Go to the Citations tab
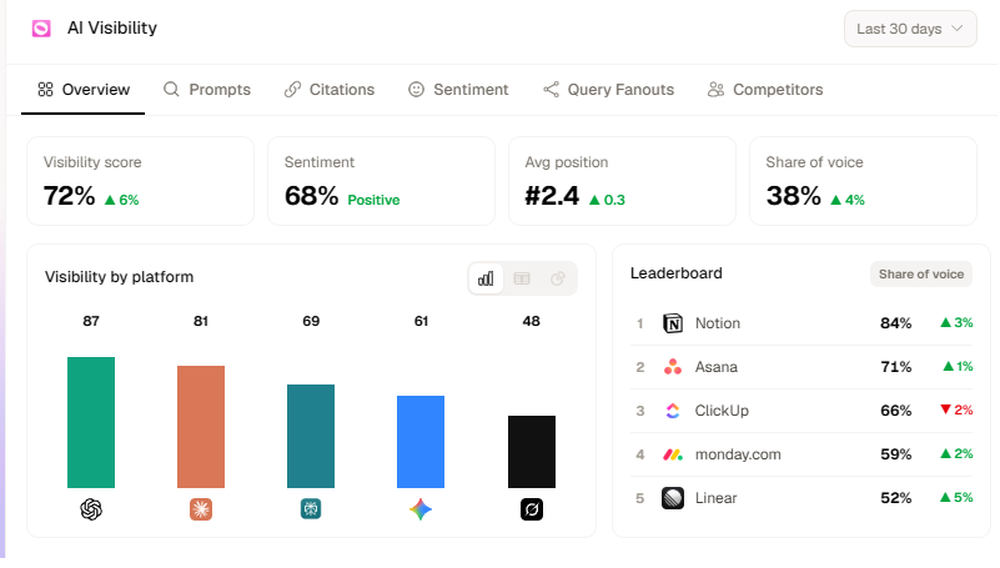 click(x=329, y=90)
